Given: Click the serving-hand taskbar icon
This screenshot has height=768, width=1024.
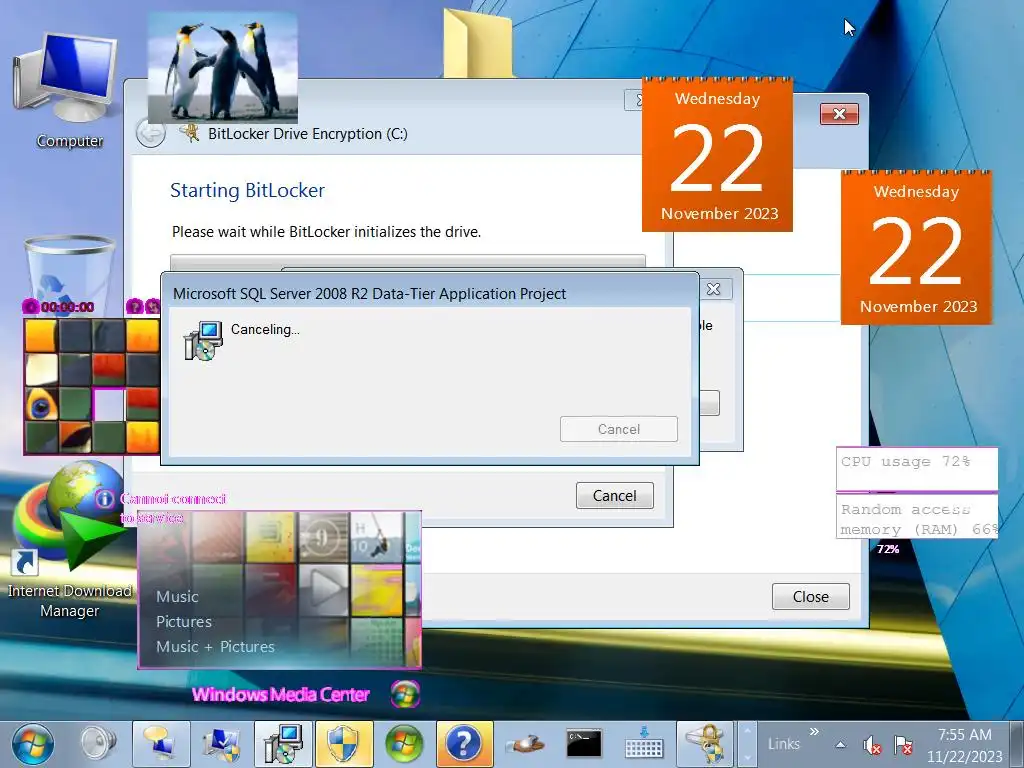Looking at the screenshot, I should point(525,744).
